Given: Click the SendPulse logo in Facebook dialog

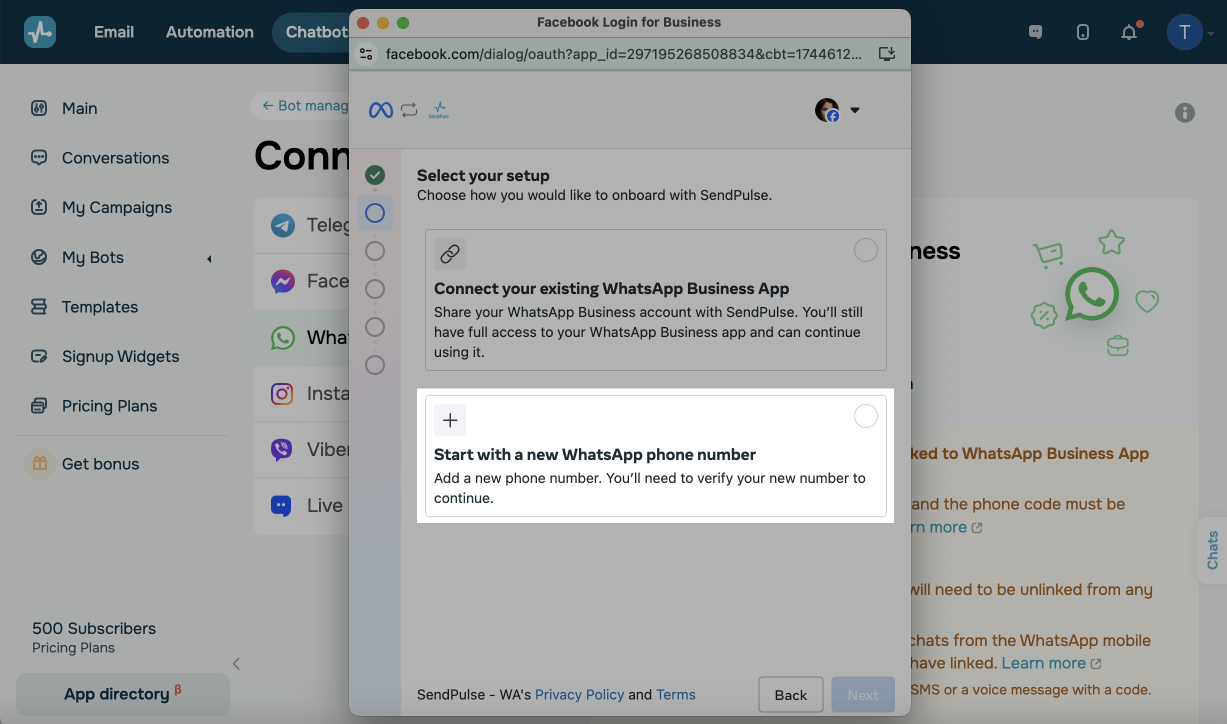Looking at the screenshot, I should click(x=438, y=110).
